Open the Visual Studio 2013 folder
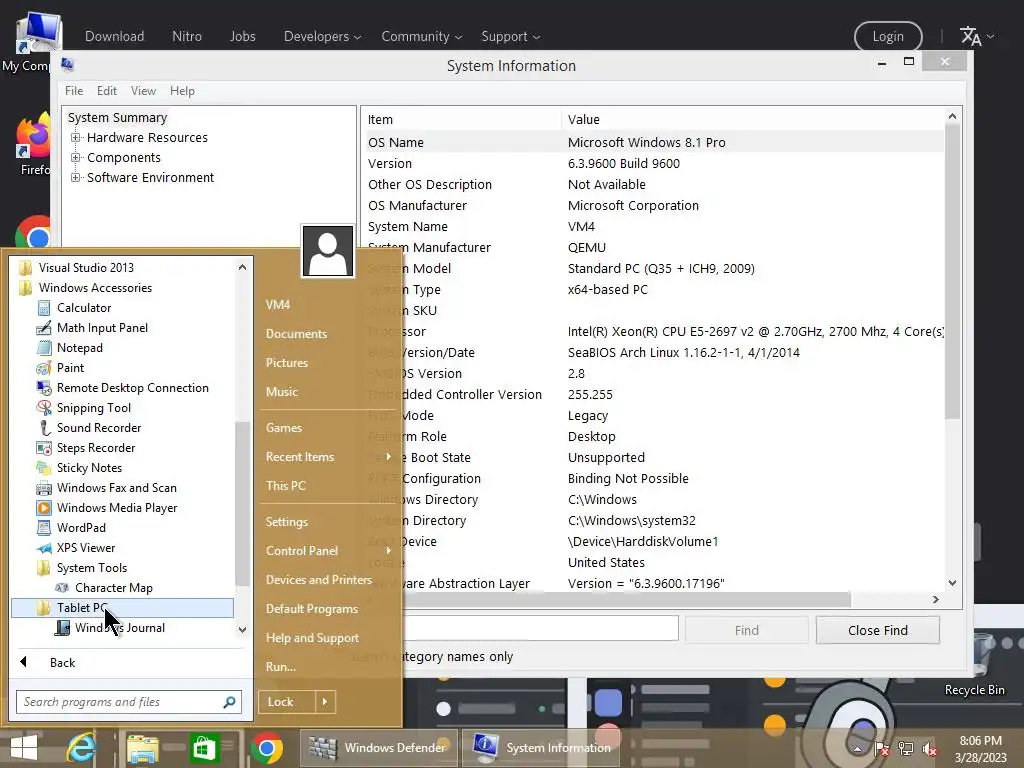Screen dimensions: 1024x768 point(86,268)
